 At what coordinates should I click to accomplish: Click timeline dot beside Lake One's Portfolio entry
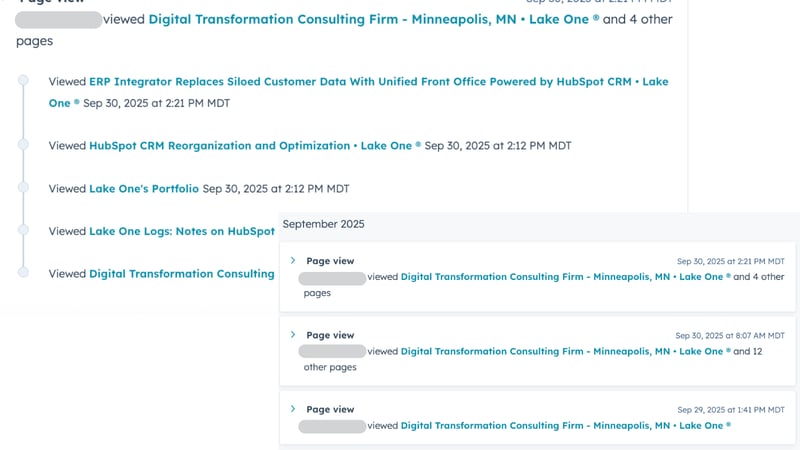(x=23, y=187)
